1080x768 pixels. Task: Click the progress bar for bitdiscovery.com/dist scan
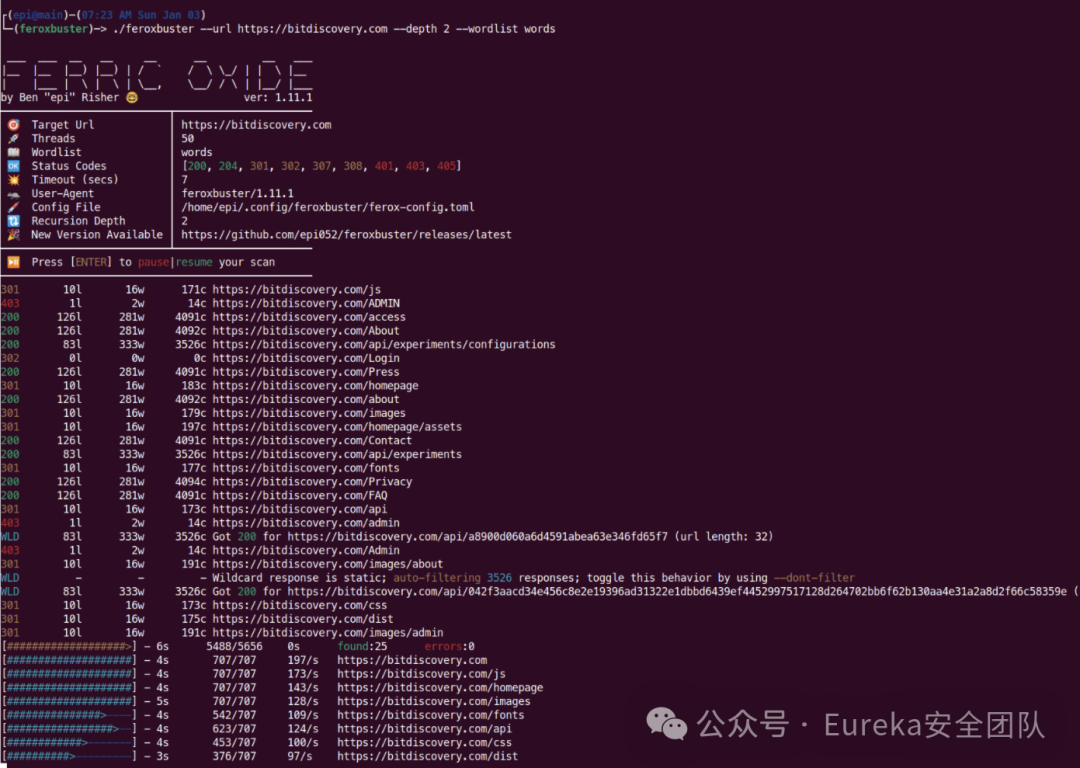[x=70, y=756]
